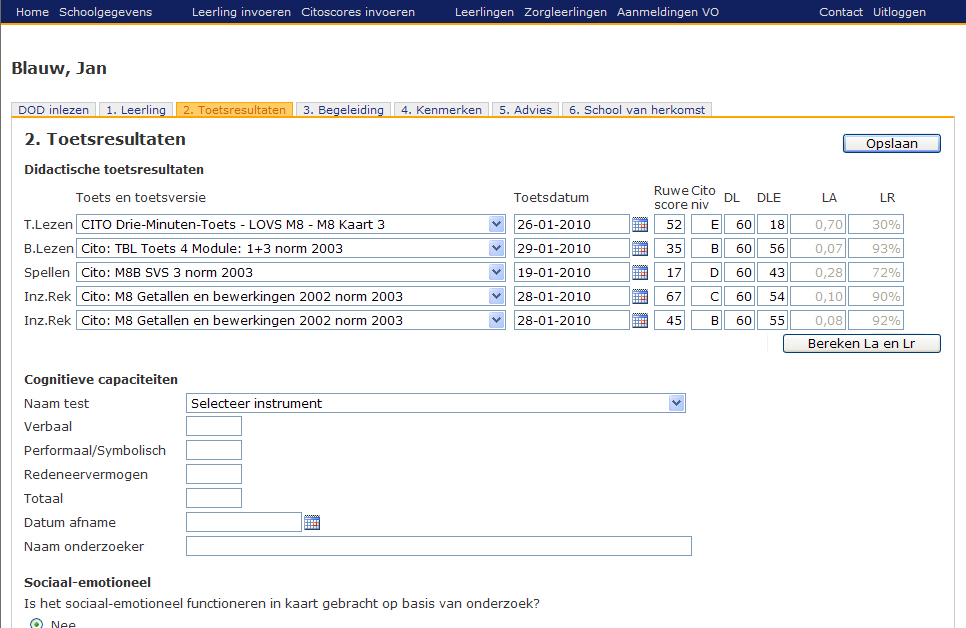Click Uitloggen to log out
Screen dimensions: 966x628
[x=899, y=12]
